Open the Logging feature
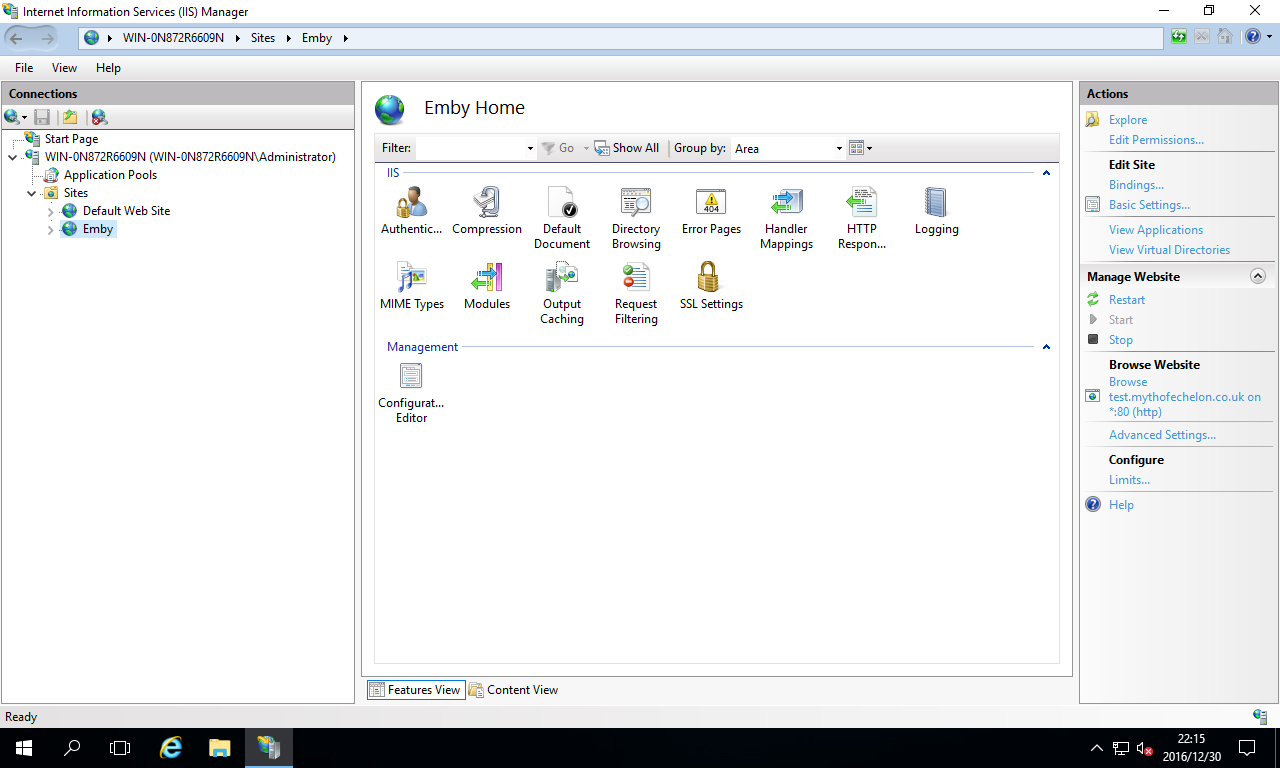1280x768 pixels. point(936,211)
